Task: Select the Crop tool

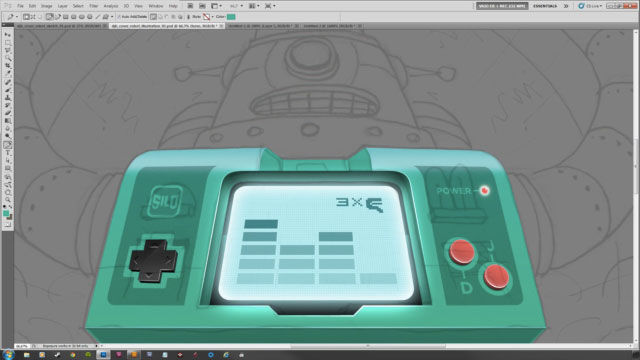Action: [8, 66]
